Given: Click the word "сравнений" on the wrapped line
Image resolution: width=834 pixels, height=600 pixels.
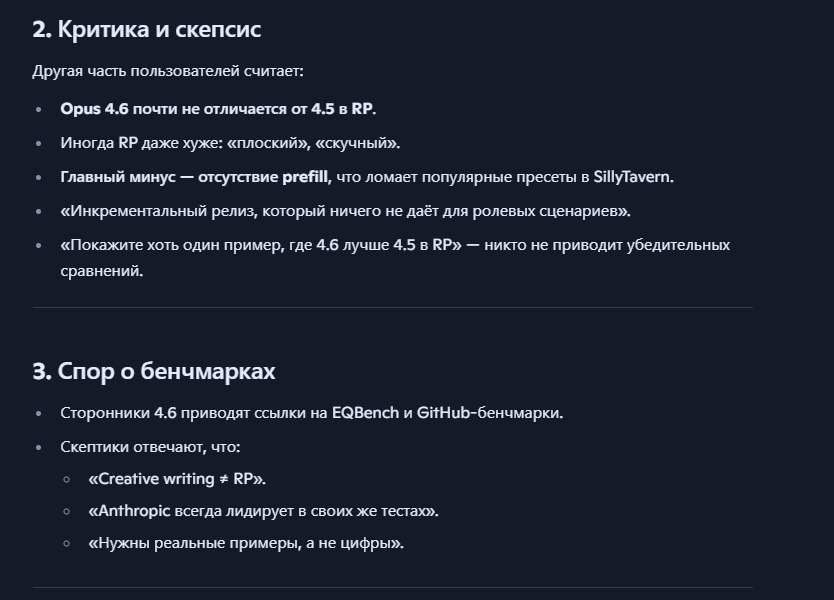Looking at the screenshot, I should click(x=102, y=270).
